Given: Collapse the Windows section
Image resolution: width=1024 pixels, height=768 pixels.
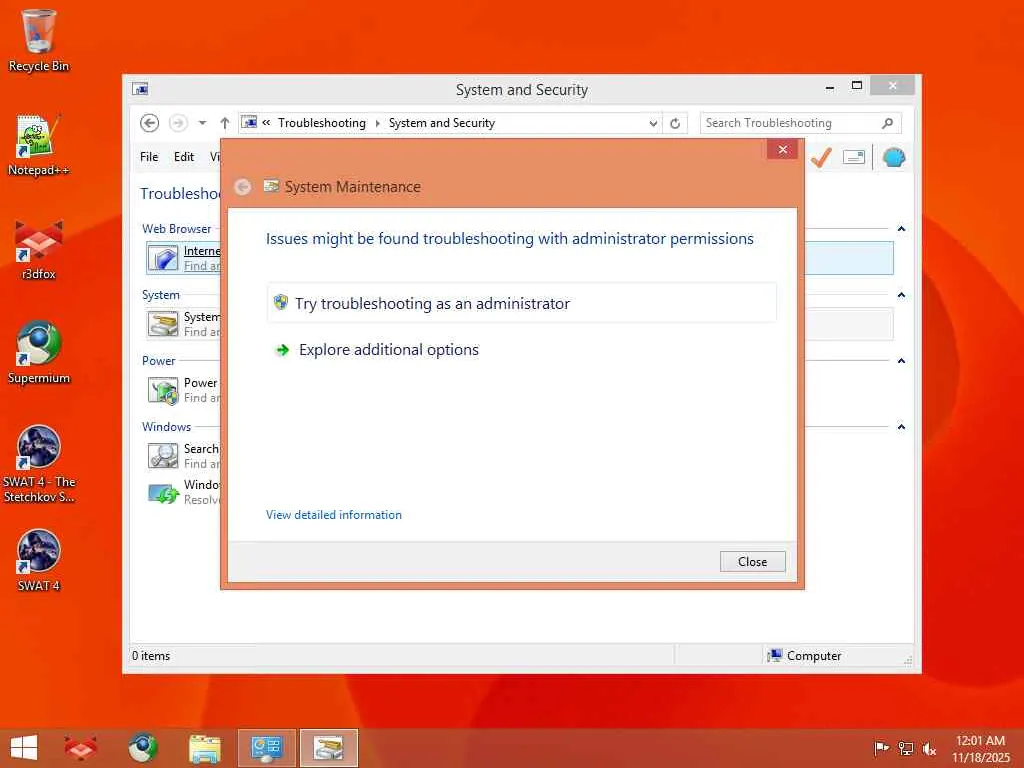Looking at the screenshot, I should coord(901,426).
